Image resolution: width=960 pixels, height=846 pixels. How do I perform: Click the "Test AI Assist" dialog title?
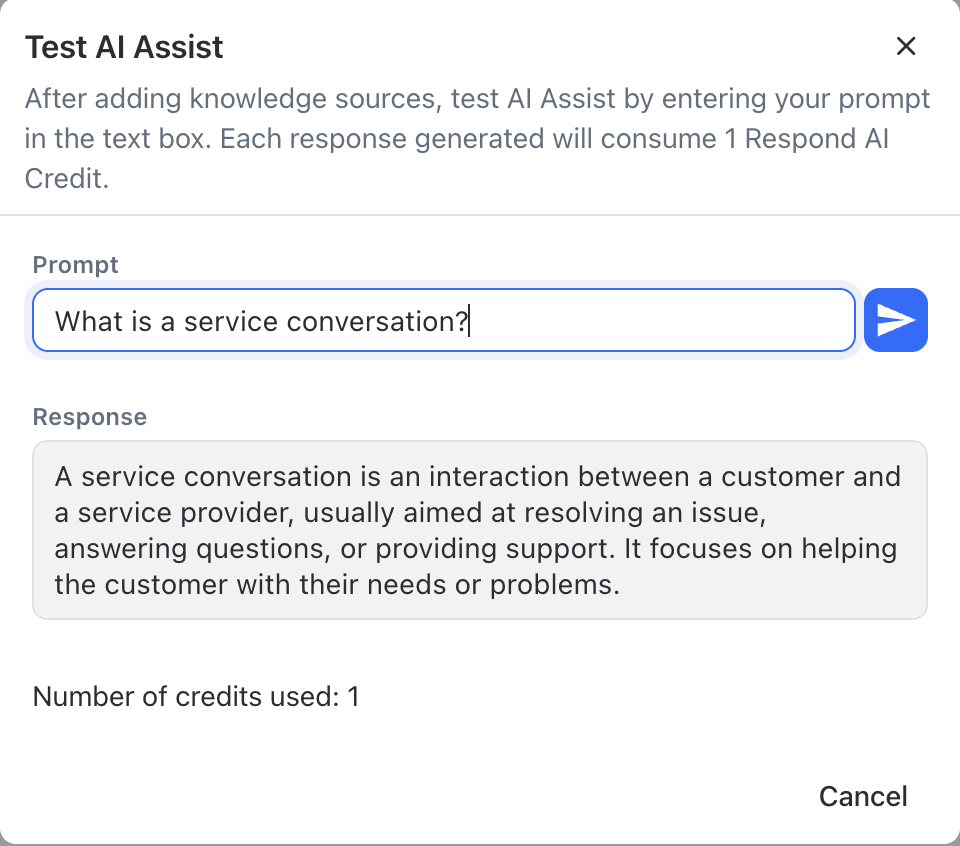tap(124, 47)
